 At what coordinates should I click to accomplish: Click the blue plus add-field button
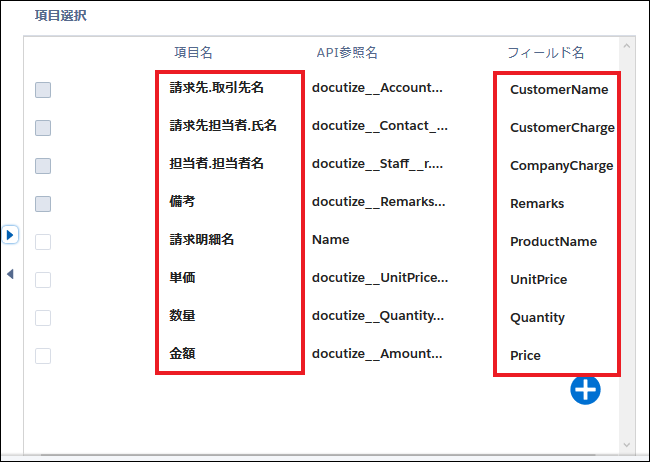click(x=585, y=390)
